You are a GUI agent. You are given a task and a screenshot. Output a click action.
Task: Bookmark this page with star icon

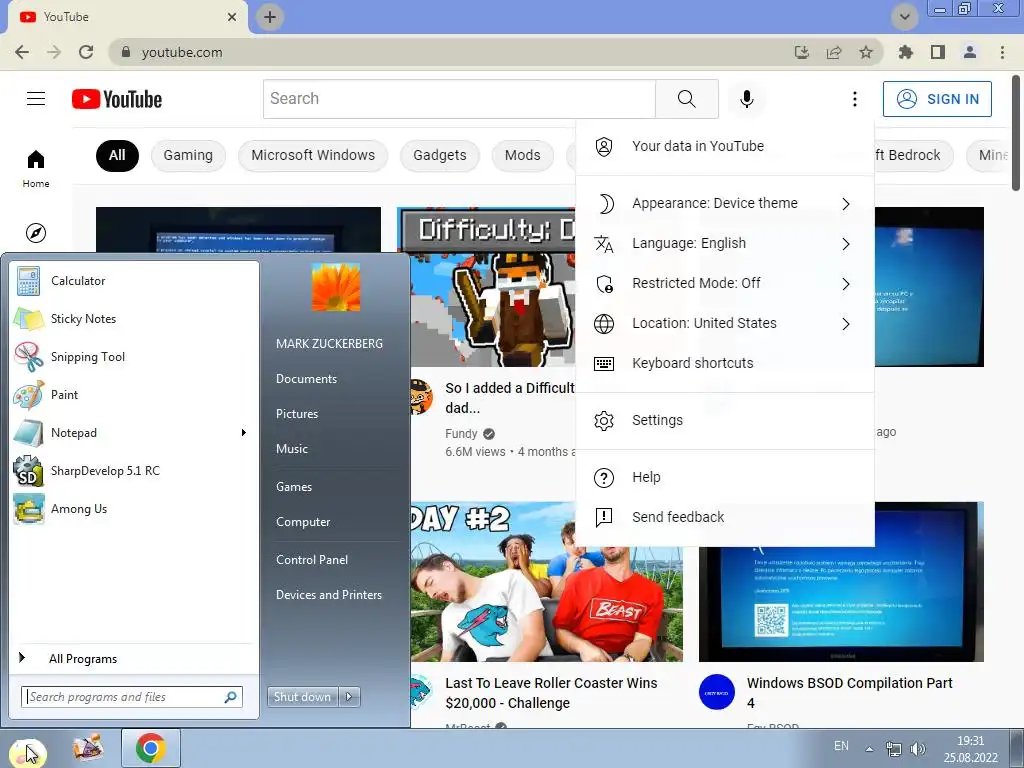point(866,52)
